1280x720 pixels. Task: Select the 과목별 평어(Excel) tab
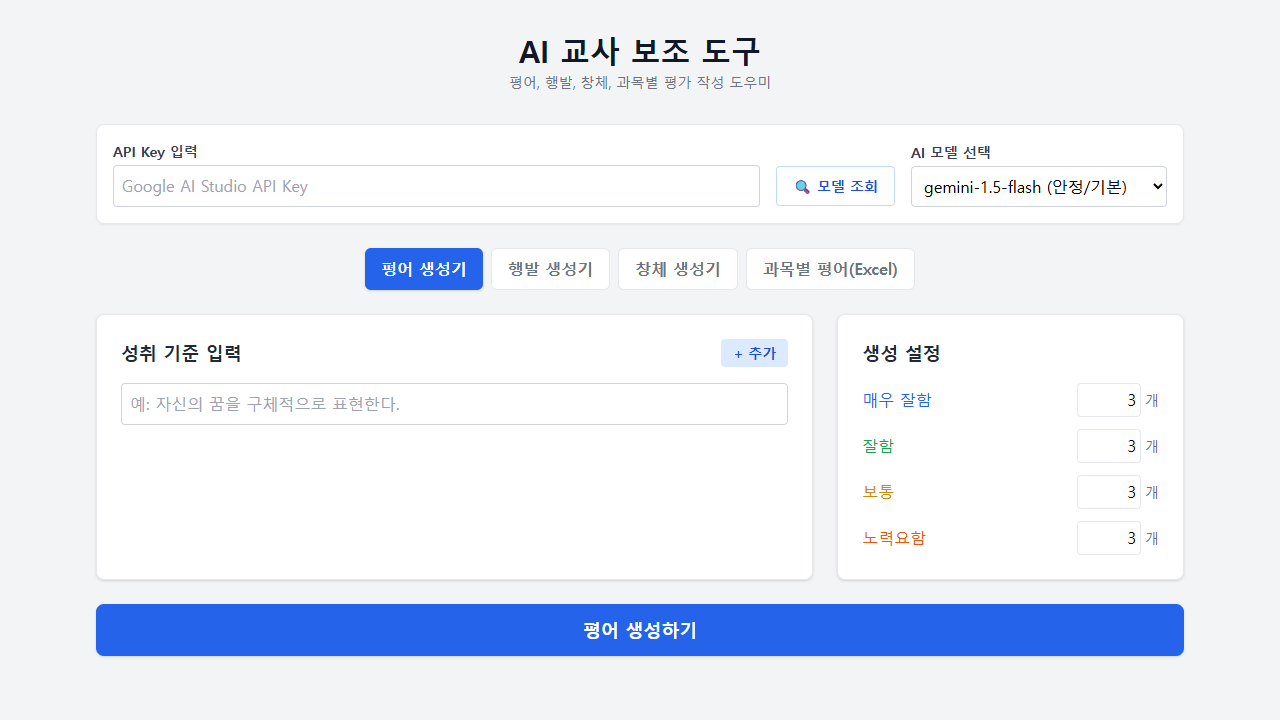click(x=830, y=269)
